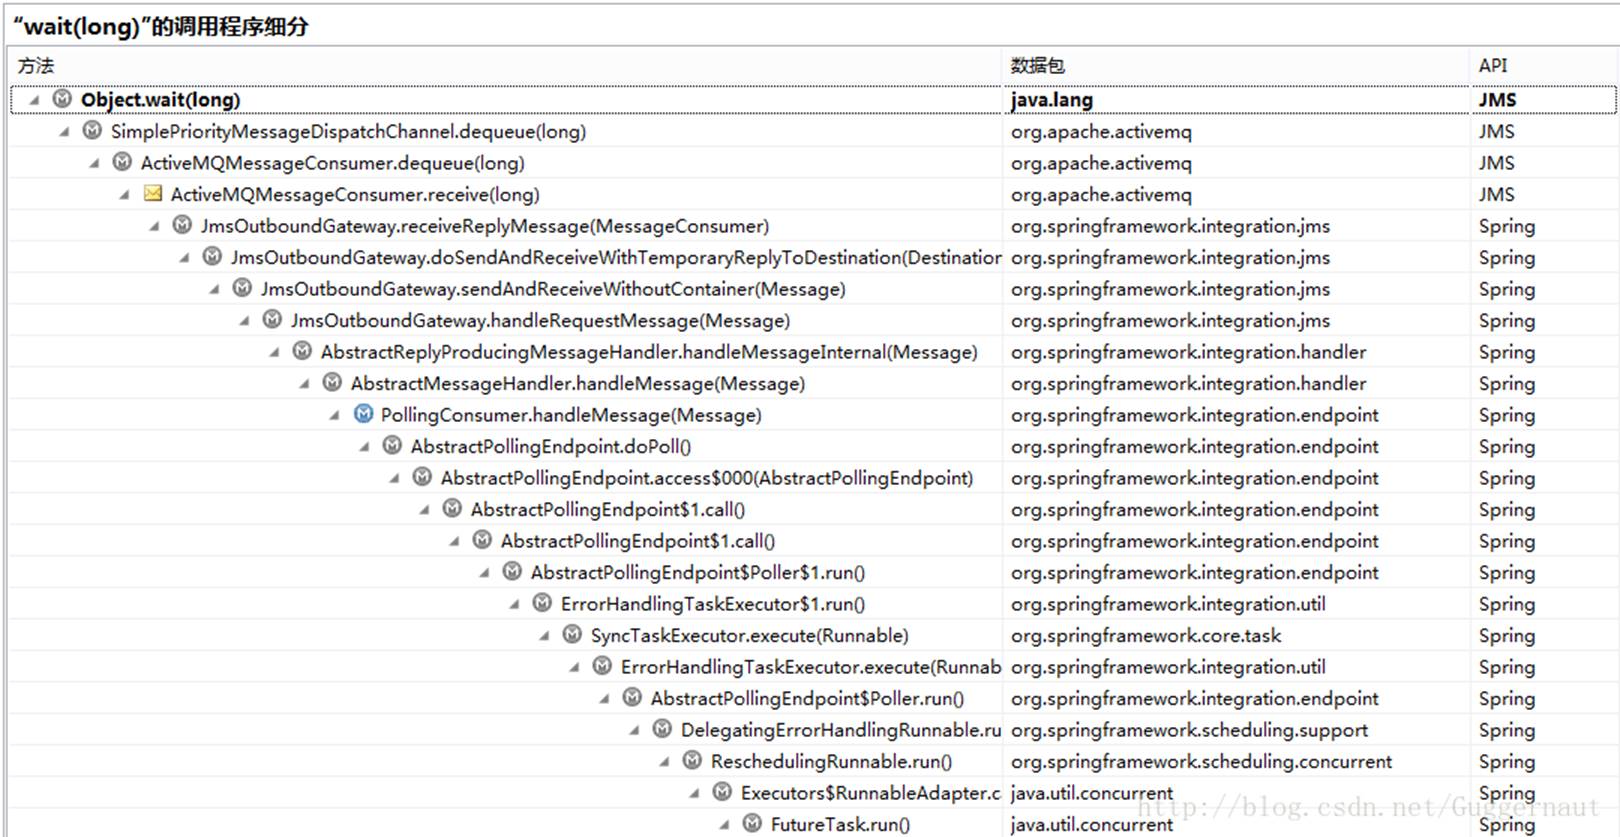Collapse ActiveMQMessageConsumer.receive(long) node arrow

coord(125,194)
